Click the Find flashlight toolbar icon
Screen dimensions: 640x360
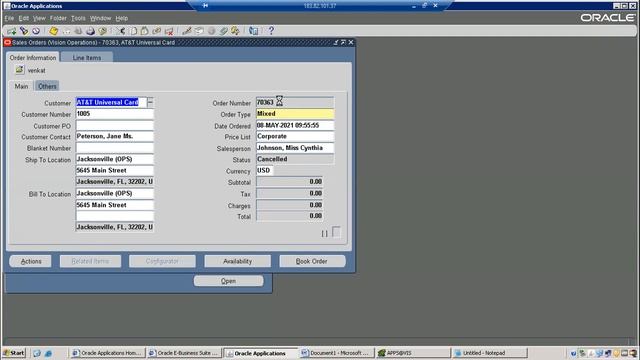point(24,31)
